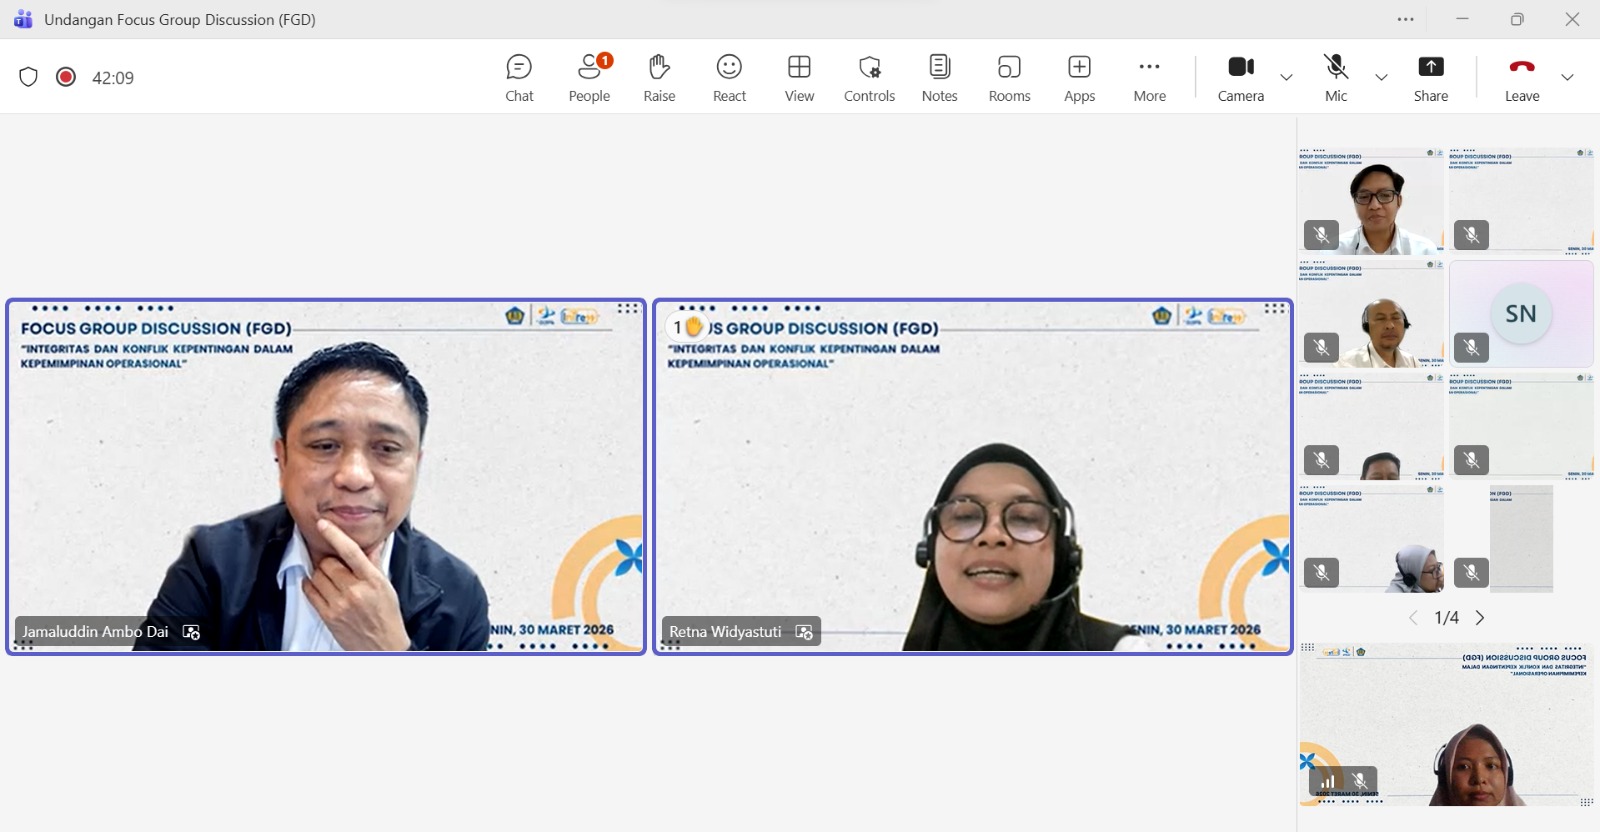Open meeting Controls
This screenshot has height=832, width=1600.
click(869, 78)
